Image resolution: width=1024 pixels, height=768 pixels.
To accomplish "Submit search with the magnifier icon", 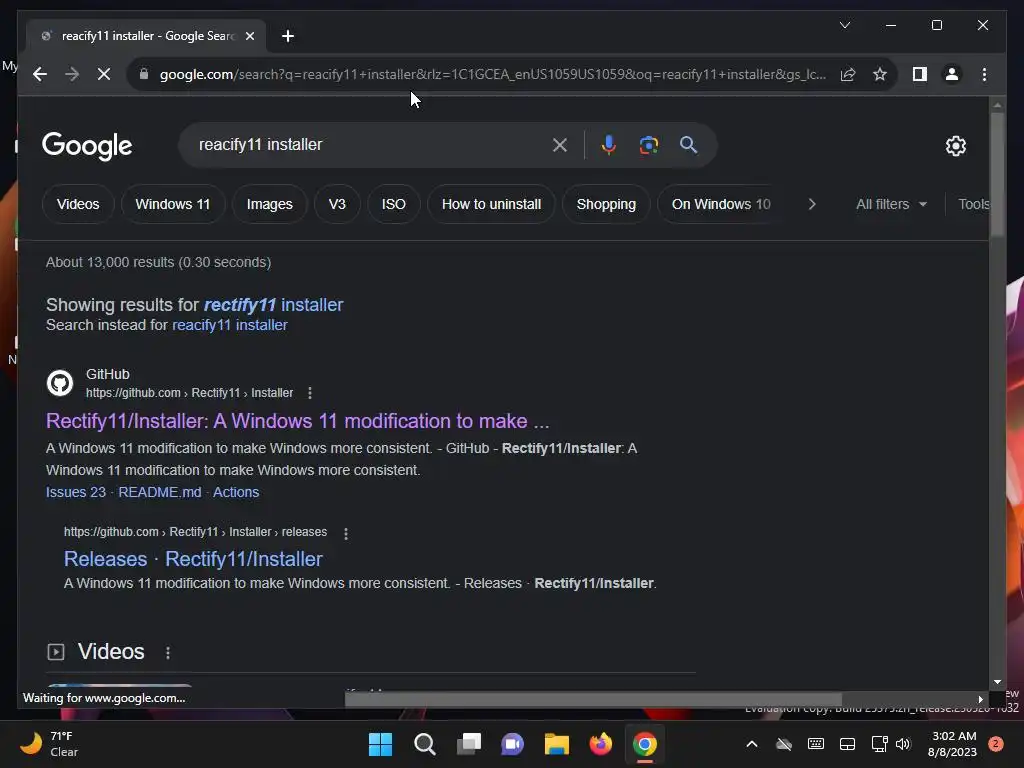I will click(x=688, y=145).
